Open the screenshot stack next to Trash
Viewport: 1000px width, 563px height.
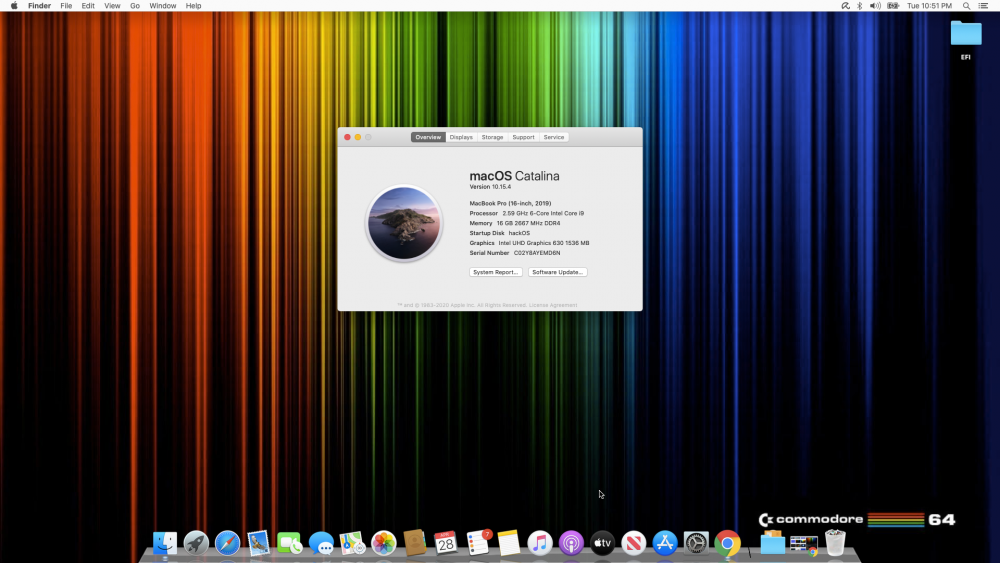coord(804,545)
